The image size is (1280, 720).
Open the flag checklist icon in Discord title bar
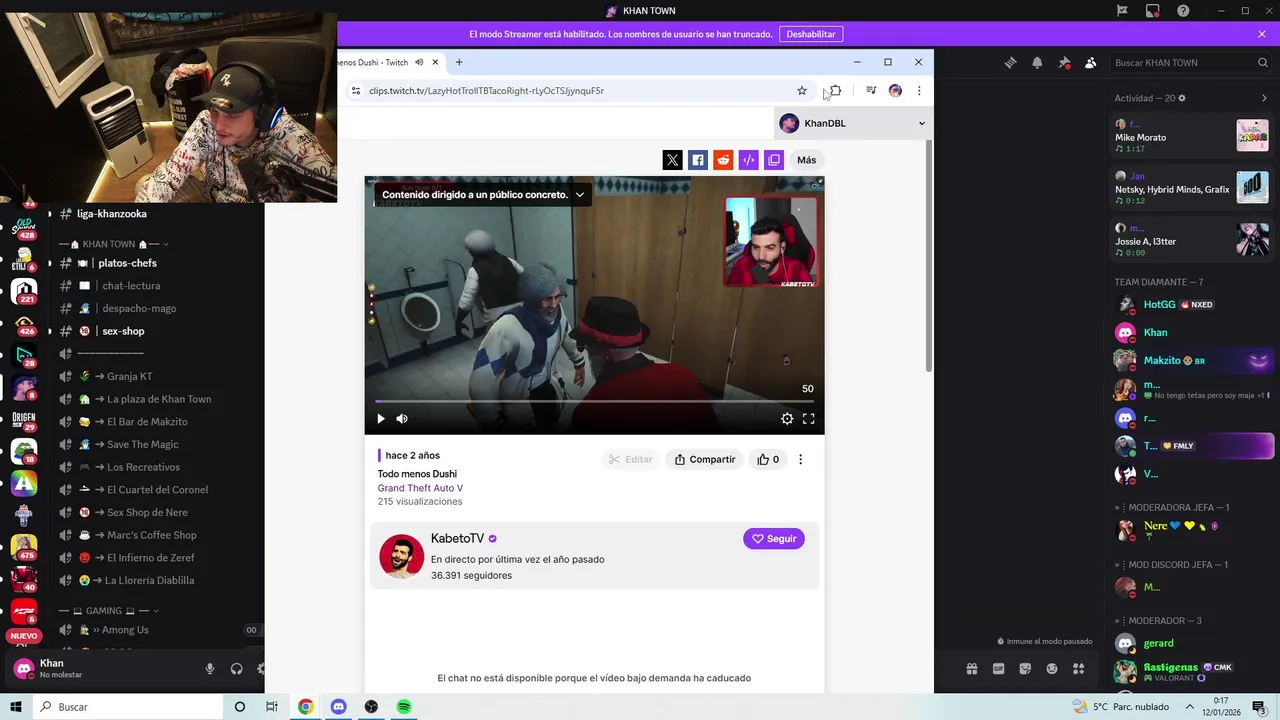(1122, 11)
